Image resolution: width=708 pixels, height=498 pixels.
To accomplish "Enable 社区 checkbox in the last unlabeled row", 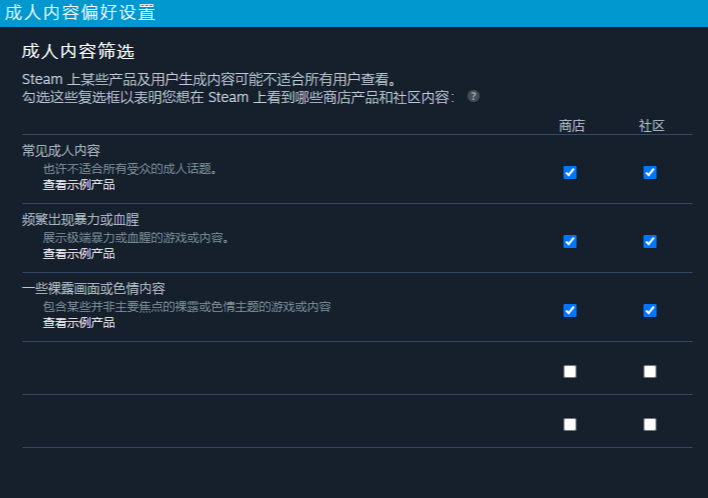I will 650,424.
